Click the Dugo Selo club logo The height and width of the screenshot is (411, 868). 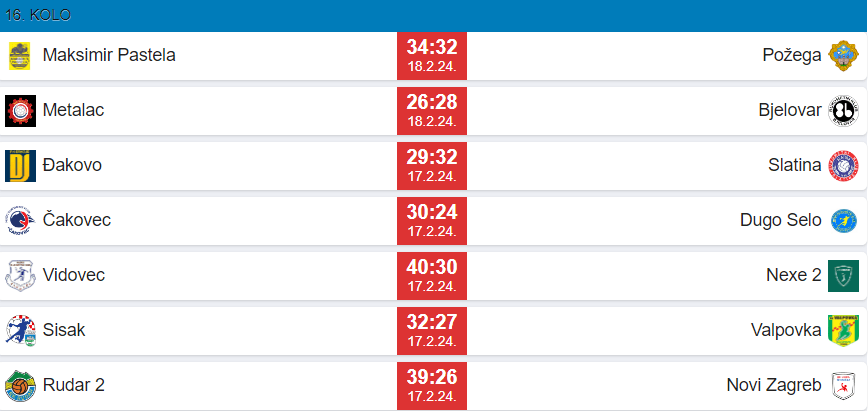843,220
